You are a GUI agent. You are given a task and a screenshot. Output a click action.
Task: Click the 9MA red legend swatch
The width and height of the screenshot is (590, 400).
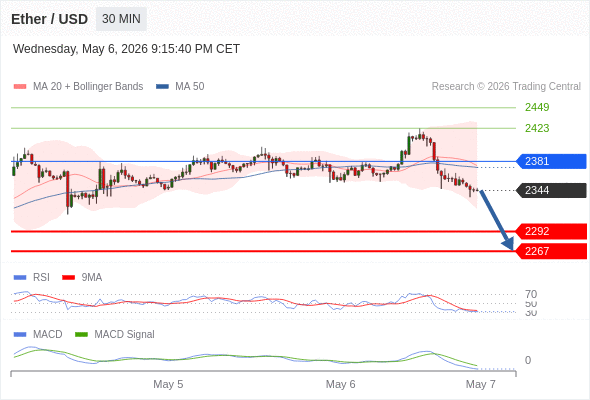click(68, 278)
